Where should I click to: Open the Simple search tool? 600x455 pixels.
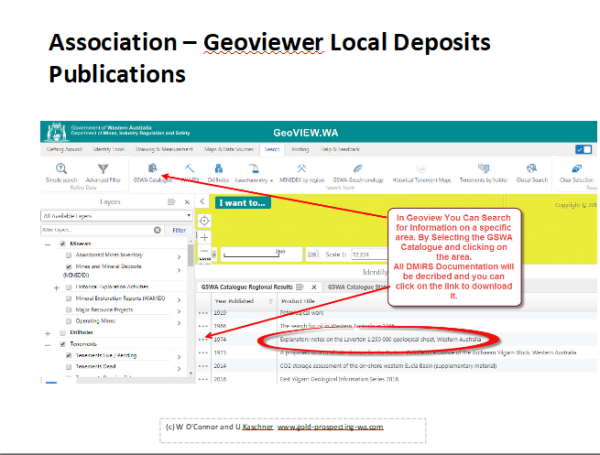coord(61,173)
